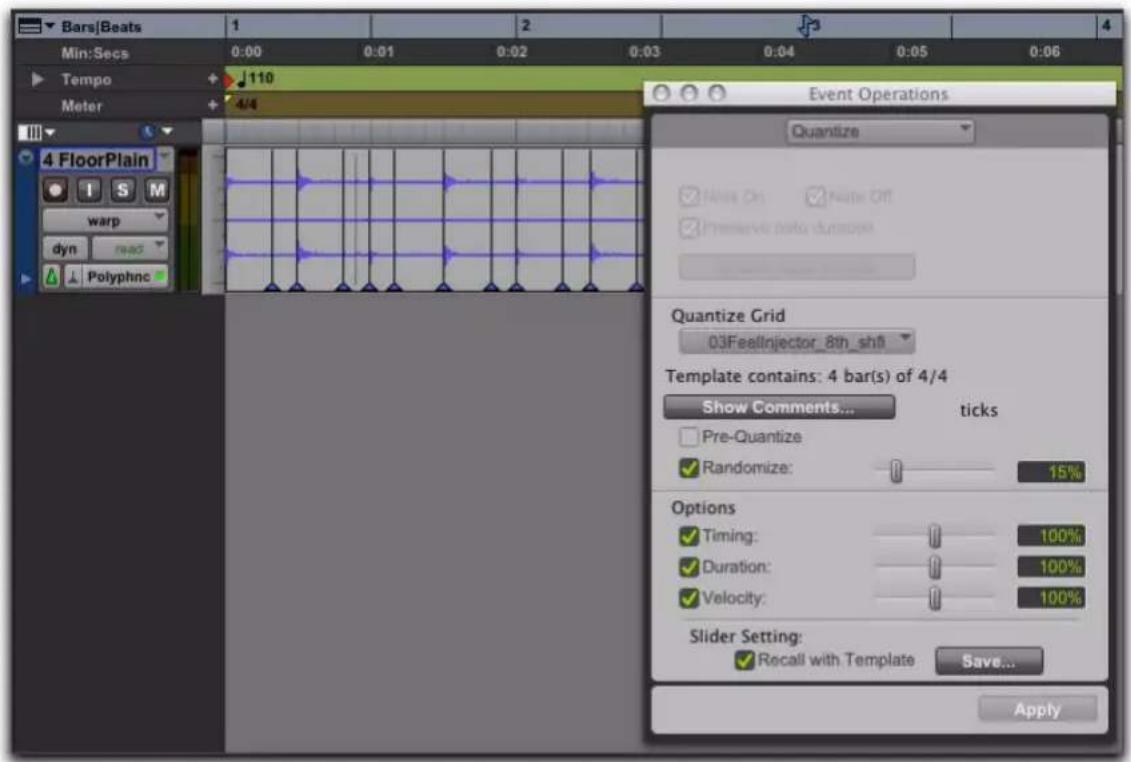The width and height of the screenshot is (1131, 762).
Task: Mute the 4 FloorPlain track
Action: pos(157,190)
